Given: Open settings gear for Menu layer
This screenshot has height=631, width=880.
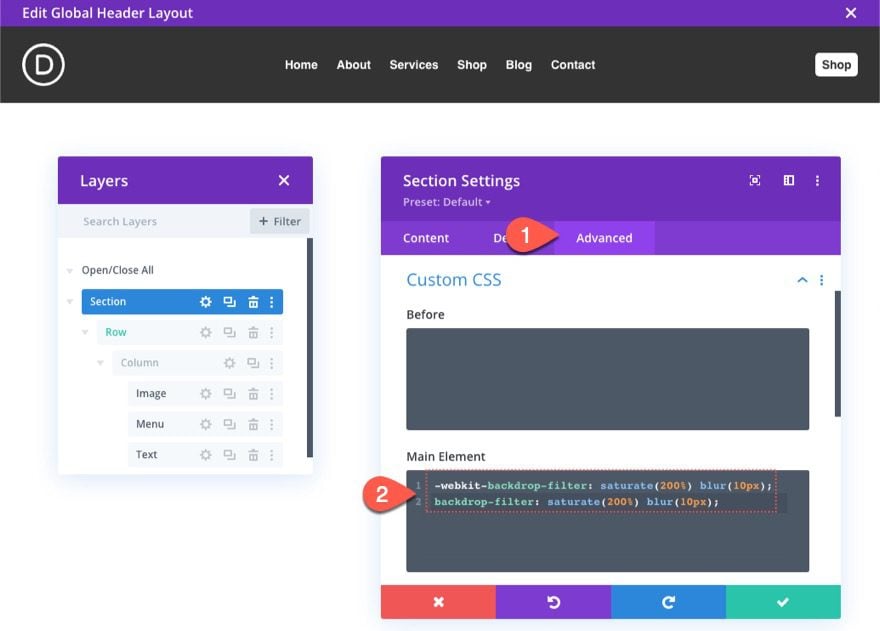Looking at the screenshot, I should point(206,424).
